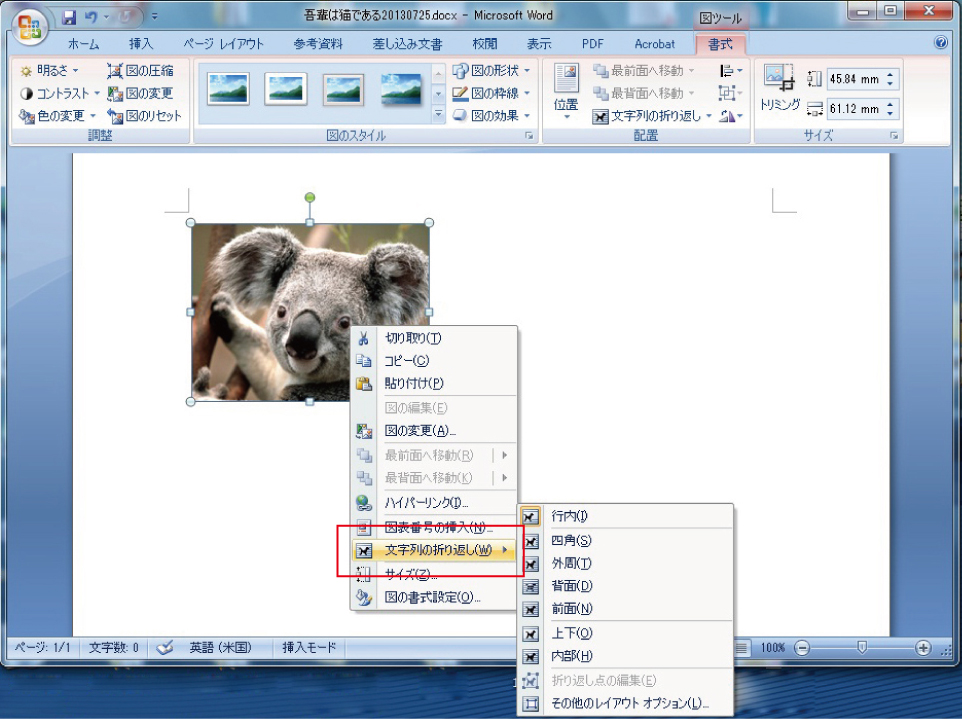The width and height of the screenshot is (962, 719).
Task: Choose サイズ from the context menu
Action: (434, 574)
